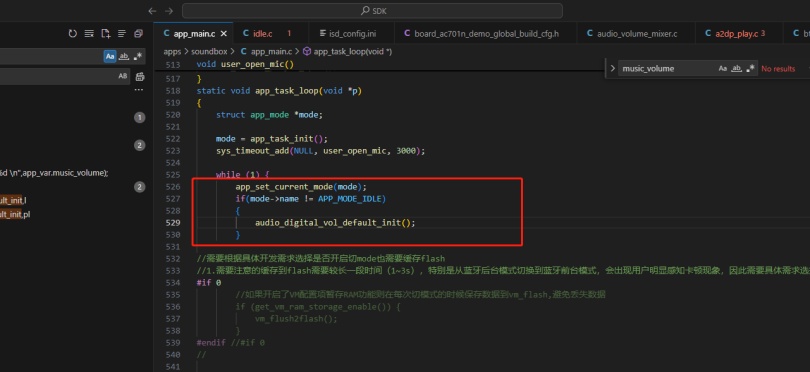Viewport: 810px width, 372px height.
Task: Open the soundbox breadcrumb dropdown
Action: tap(209, 51)
